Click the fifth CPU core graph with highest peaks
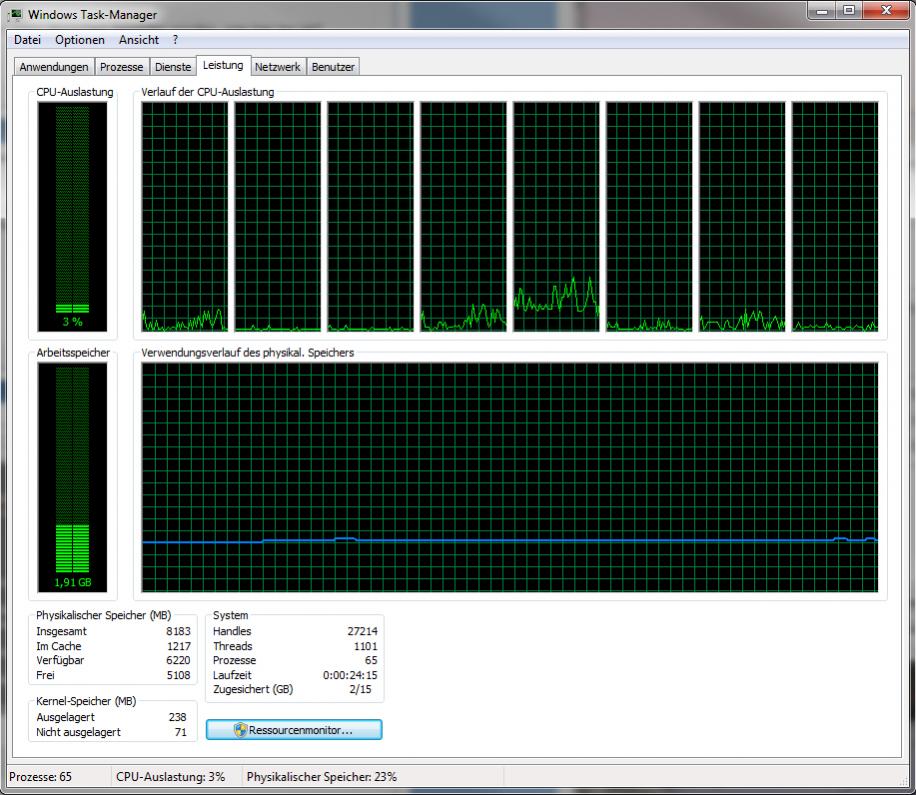 [x=556, y=217]
